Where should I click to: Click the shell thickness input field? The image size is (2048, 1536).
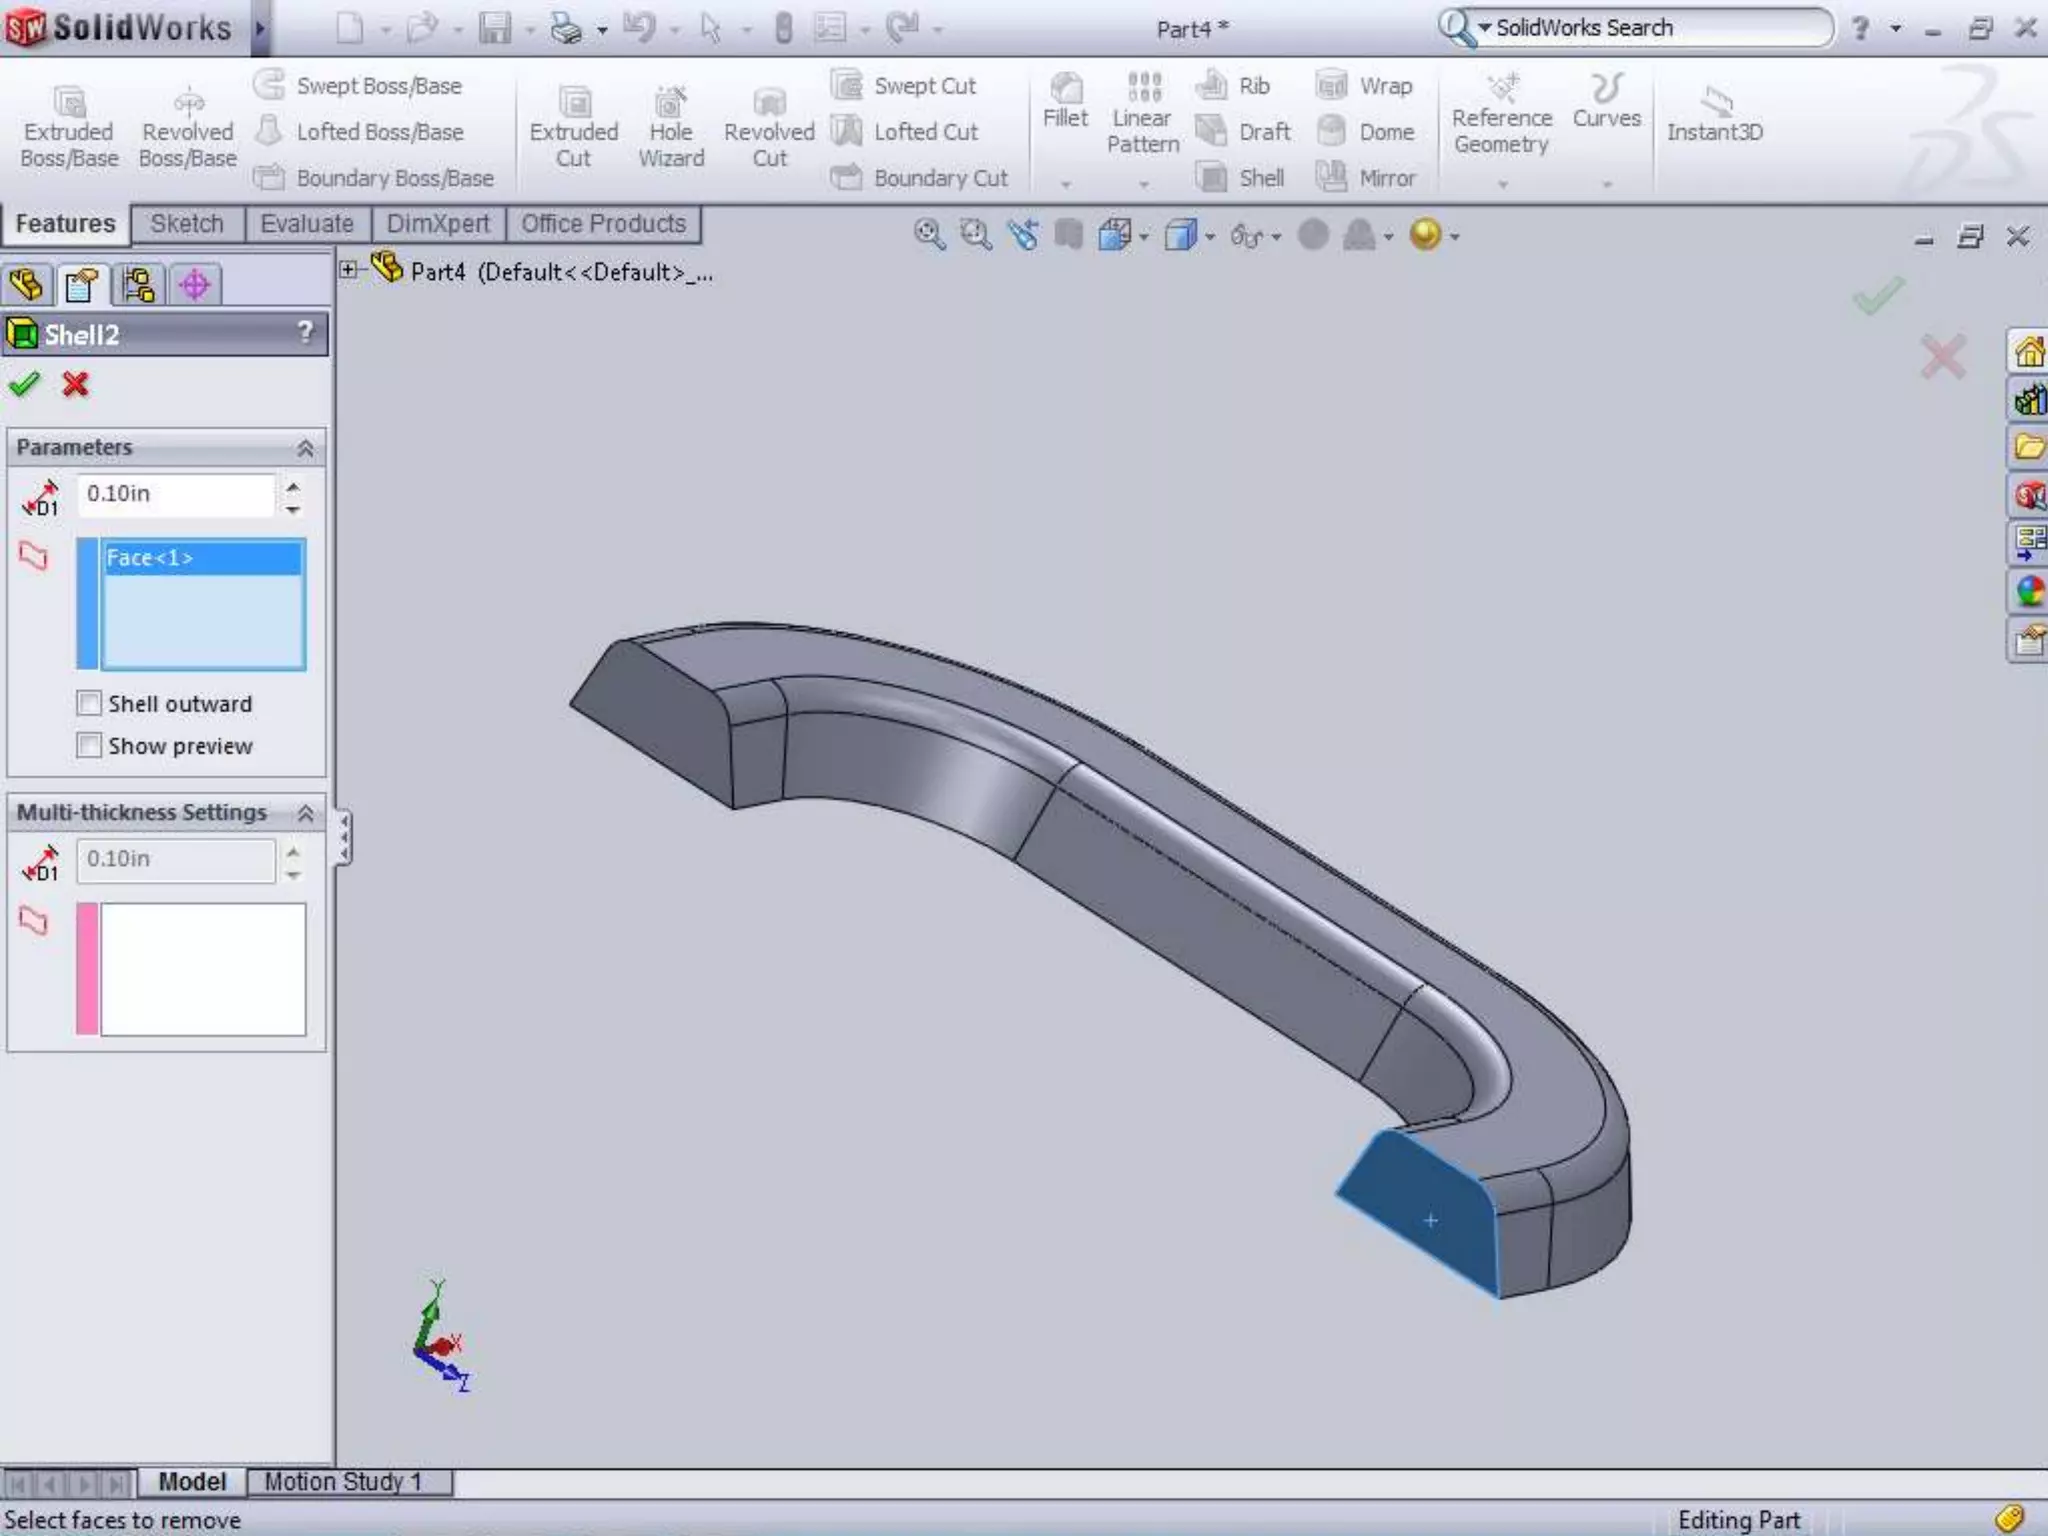[175, 494]
